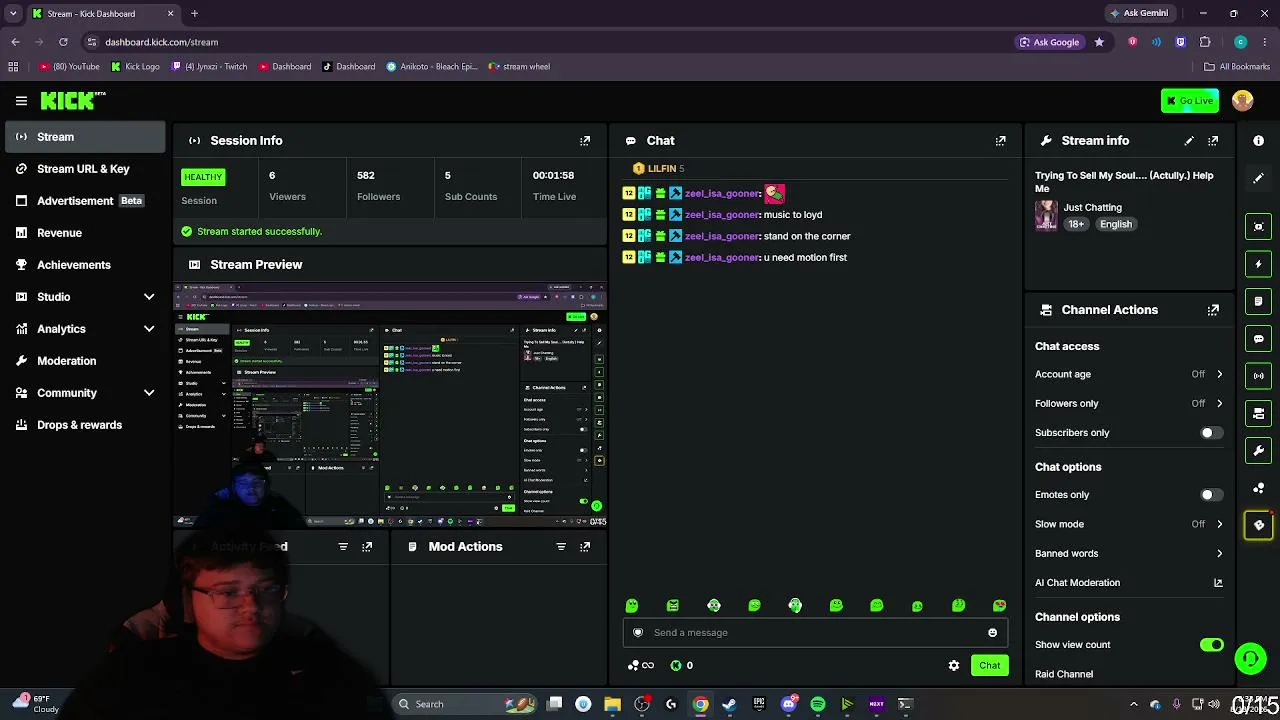1280x720 pixels.
Task: Focus the Send a message input
Action: [814, 632]
